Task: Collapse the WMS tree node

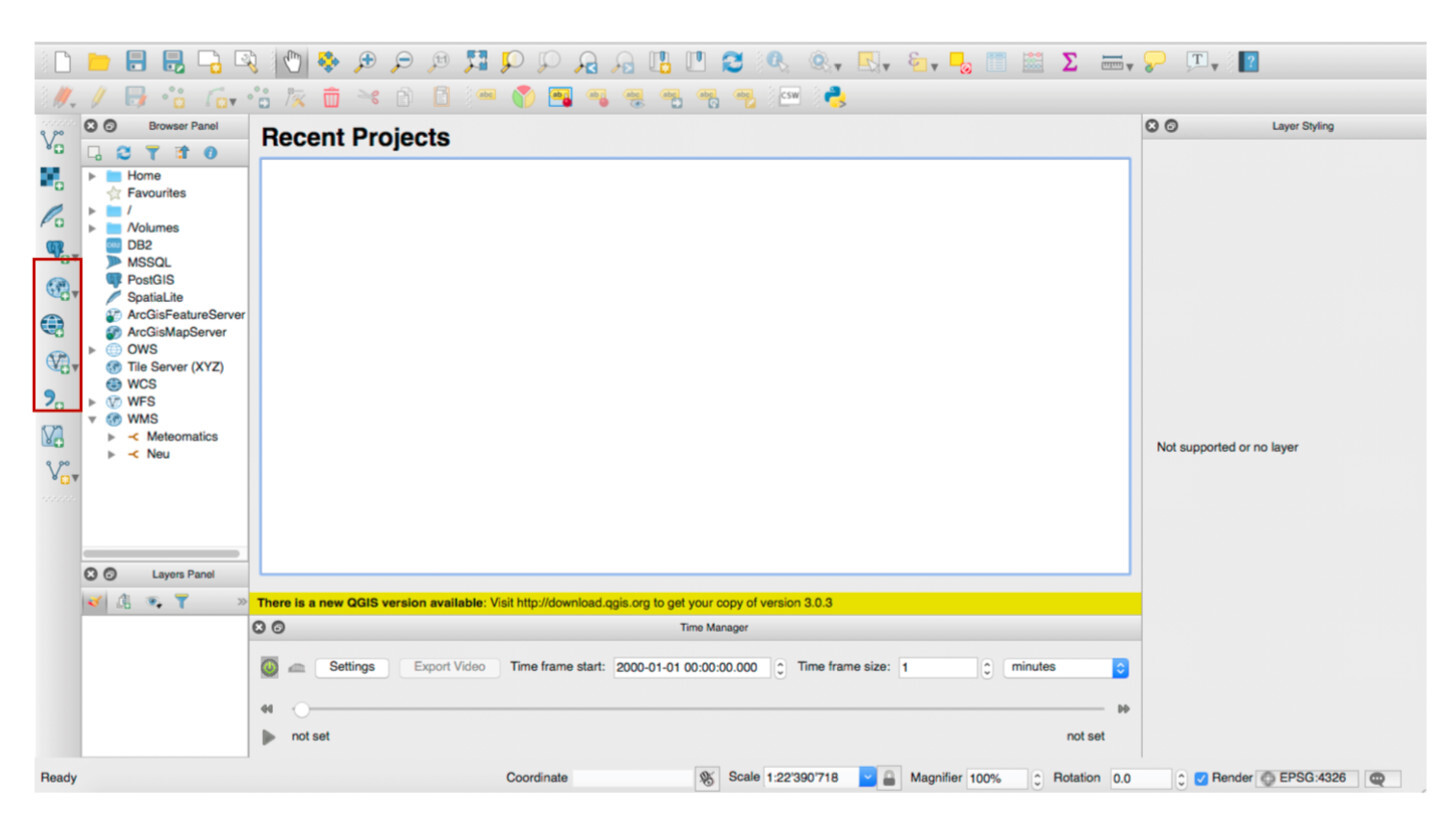Action: coord(92,419)
